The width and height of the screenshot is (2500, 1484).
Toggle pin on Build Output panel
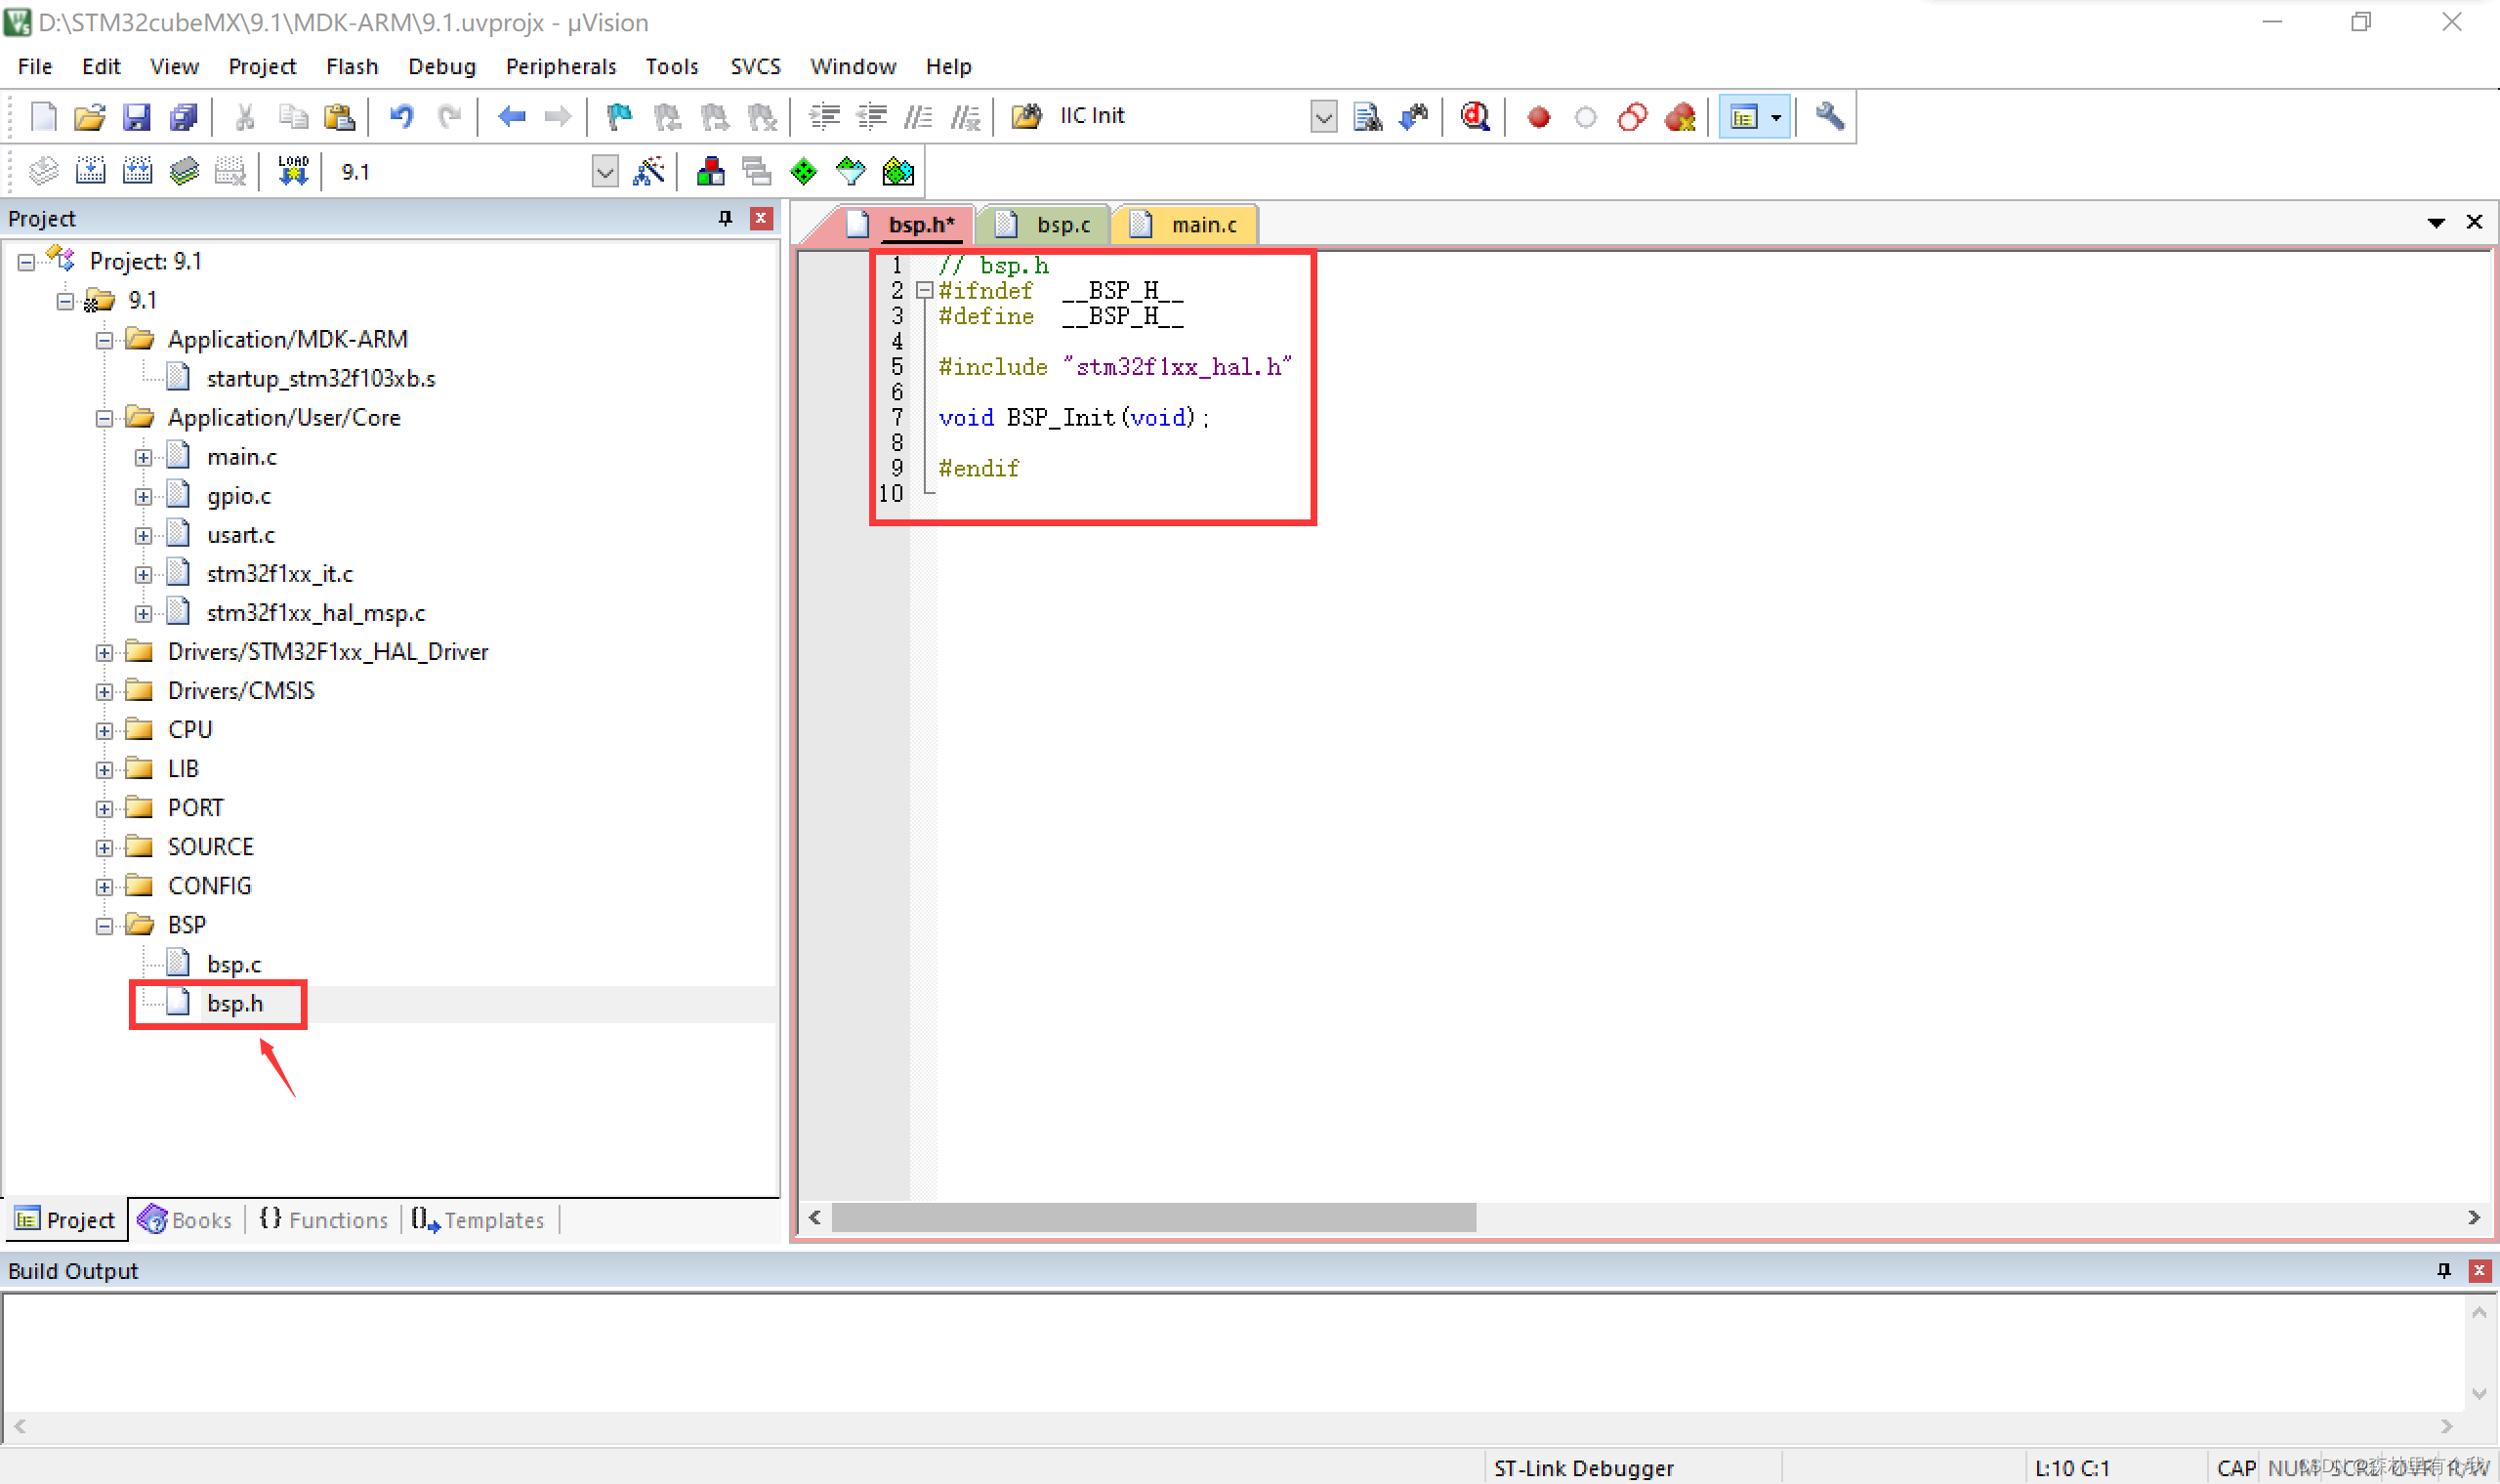coord(2443,1270)
